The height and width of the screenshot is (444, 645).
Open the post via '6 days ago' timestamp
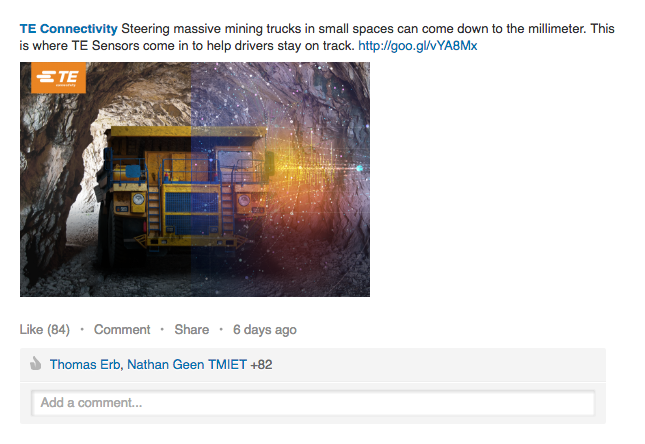pos(264,330)
